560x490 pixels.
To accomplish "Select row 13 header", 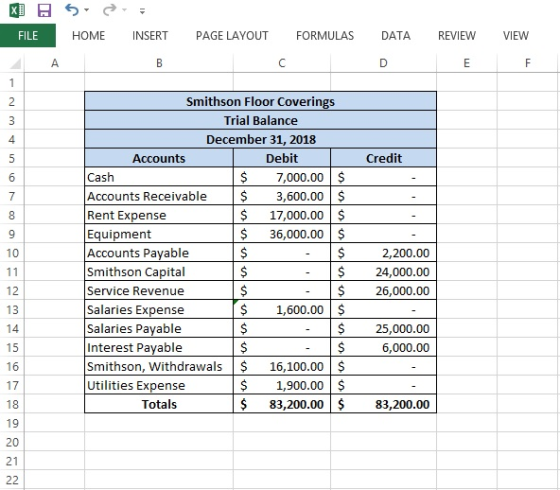I will click(12, 310).
